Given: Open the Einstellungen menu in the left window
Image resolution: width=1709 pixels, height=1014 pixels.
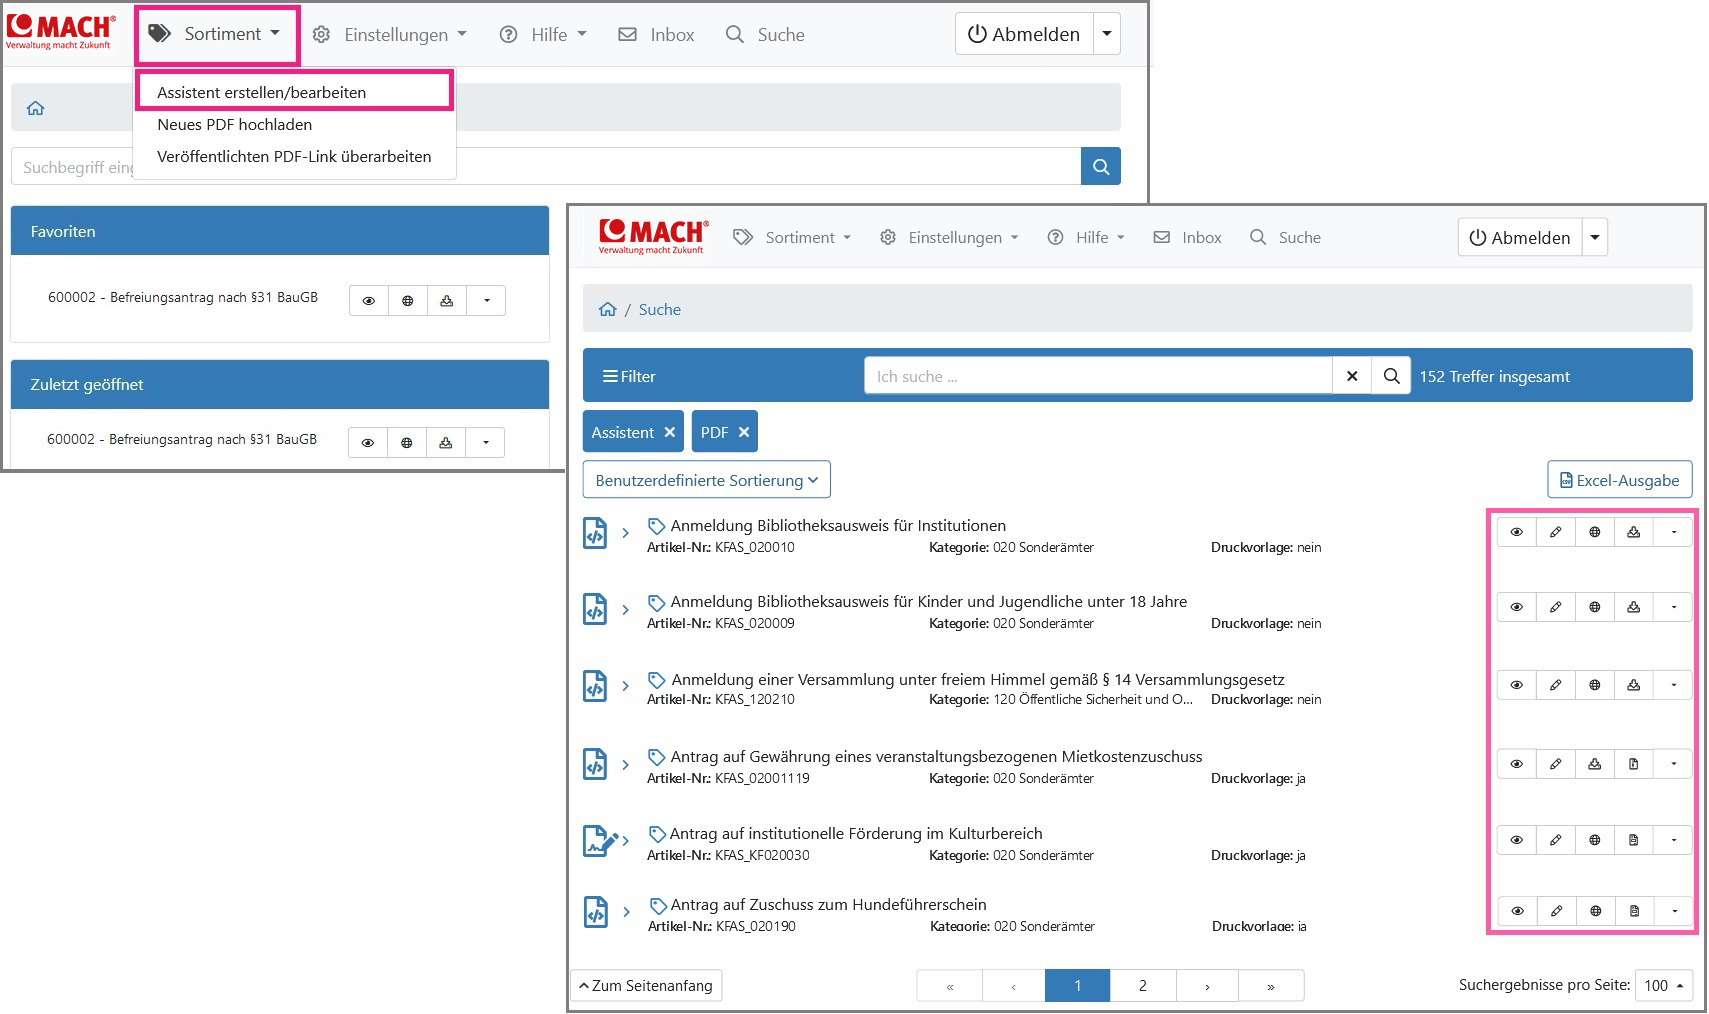Looking at the screenshot, I should pos(390,35).
